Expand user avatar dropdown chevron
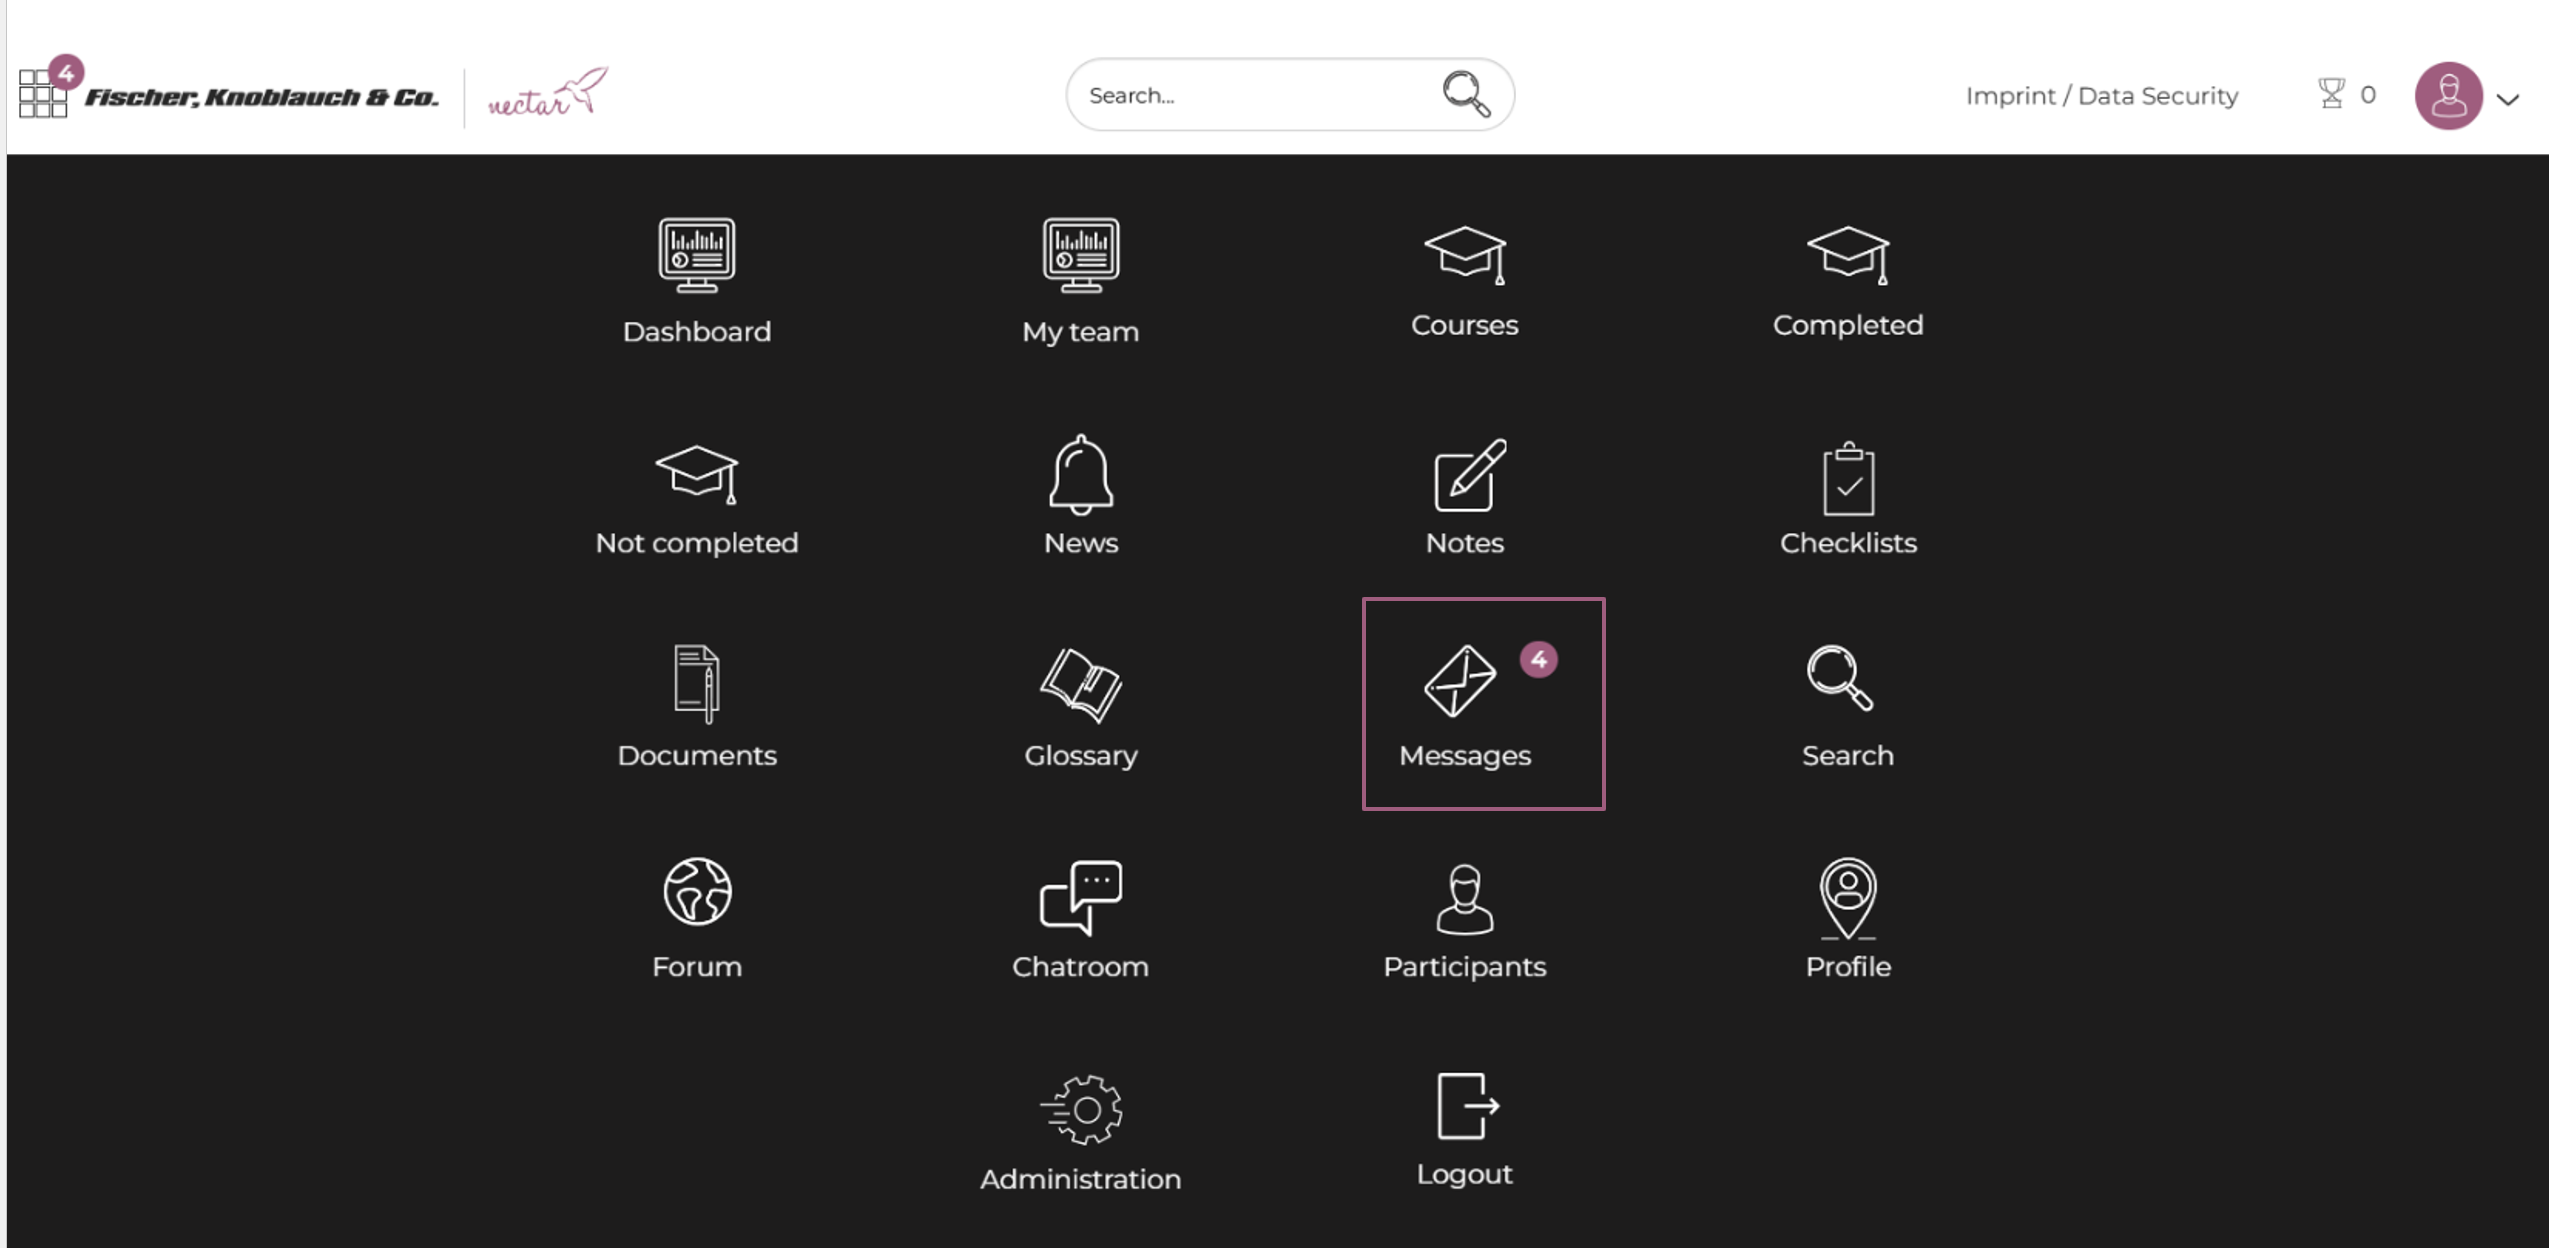2549x1248 pixels. tap(2507, 99)
